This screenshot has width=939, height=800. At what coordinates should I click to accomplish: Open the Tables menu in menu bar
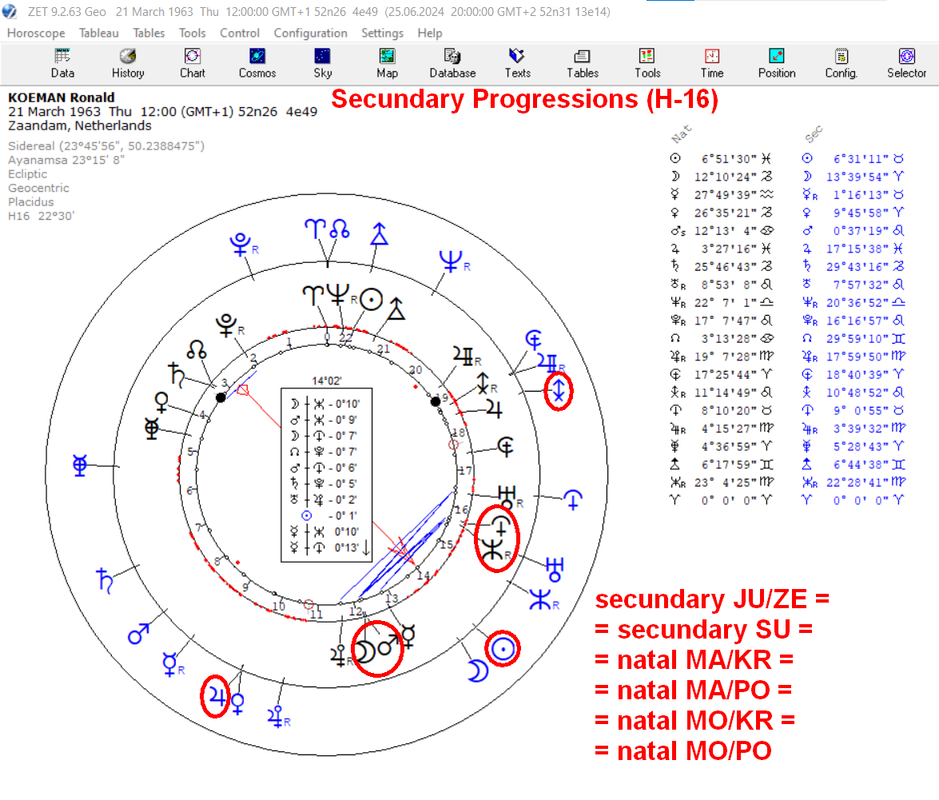tap(149, 33)
